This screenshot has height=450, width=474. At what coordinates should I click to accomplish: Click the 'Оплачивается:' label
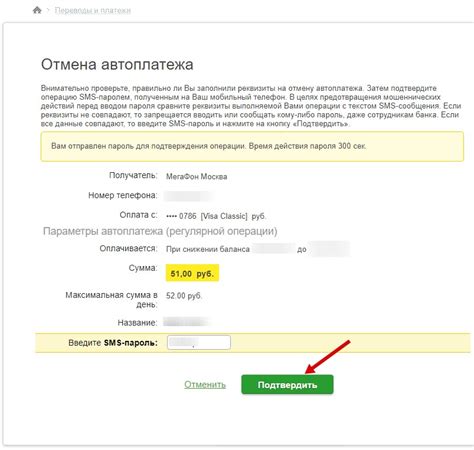tap(128, 248)
